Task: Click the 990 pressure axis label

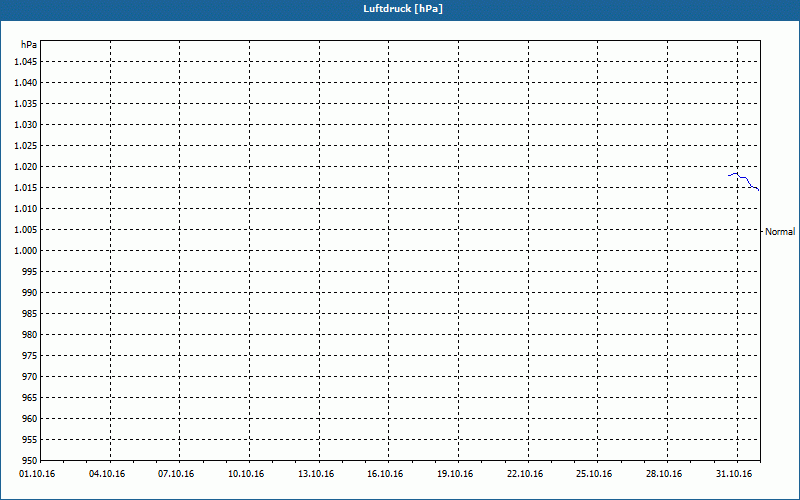Action: tap(30, 293)
